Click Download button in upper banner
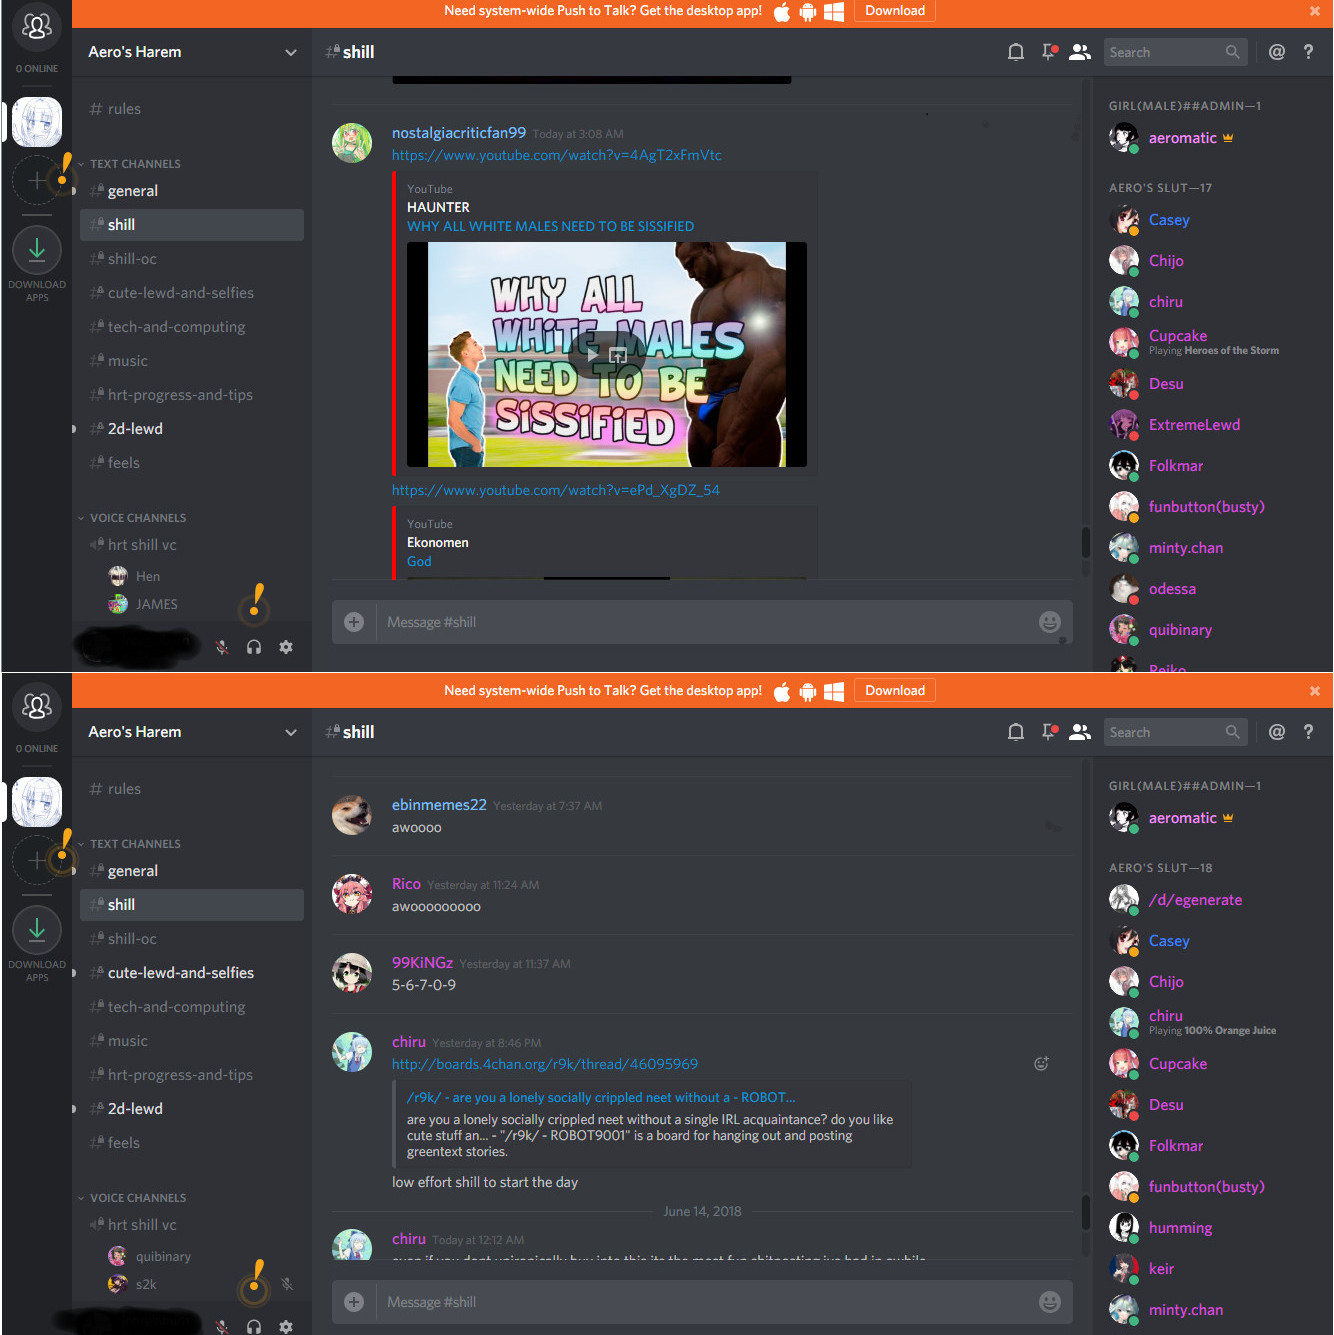The width and height of the screenshot is (1334, 1335). tap(895, 11)
